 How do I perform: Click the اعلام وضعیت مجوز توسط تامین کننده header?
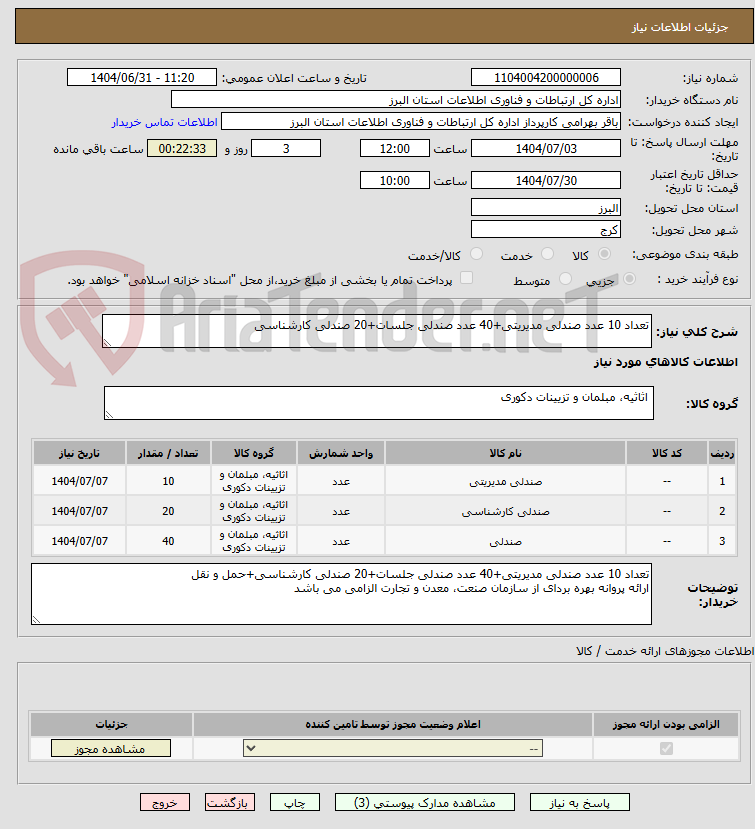393,724
